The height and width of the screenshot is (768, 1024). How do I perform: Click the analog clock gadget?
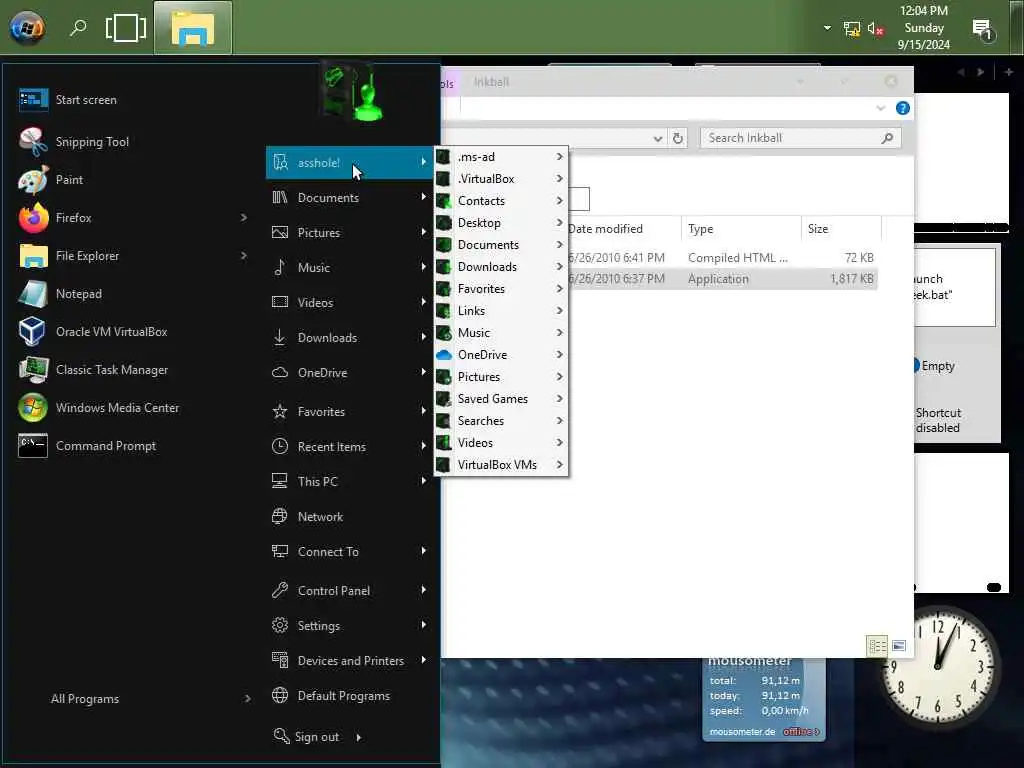pyautogui.click(x=938, y=665)
